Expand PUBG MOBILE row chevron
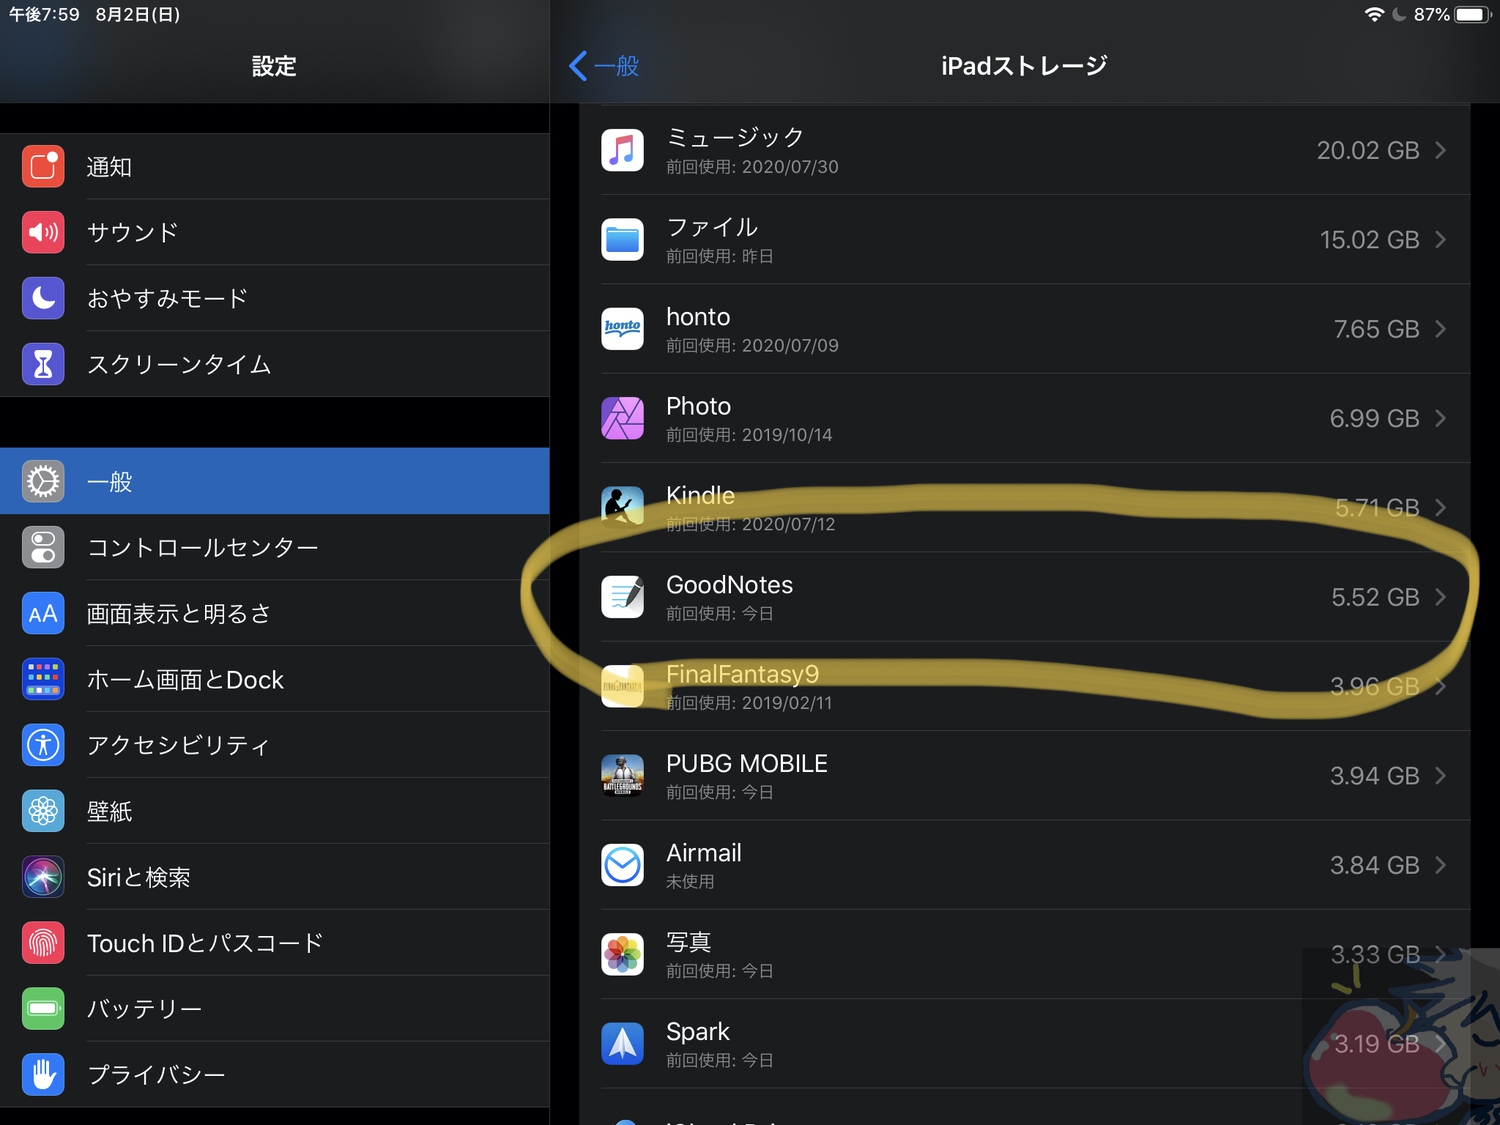Screen dimensions: 1500x1125 1441,776
